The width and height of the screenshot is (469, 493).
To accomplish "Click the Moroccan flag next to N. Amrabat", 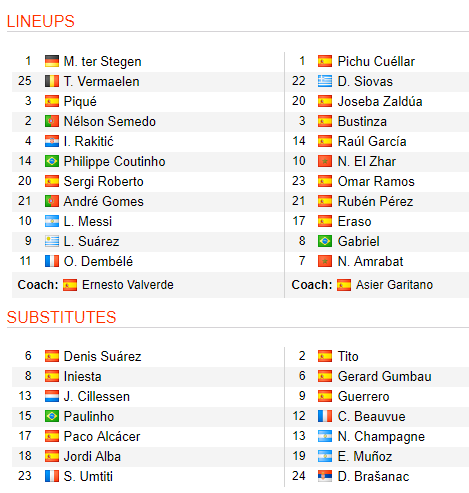I will pyautogui.click(x=325, y=261).
